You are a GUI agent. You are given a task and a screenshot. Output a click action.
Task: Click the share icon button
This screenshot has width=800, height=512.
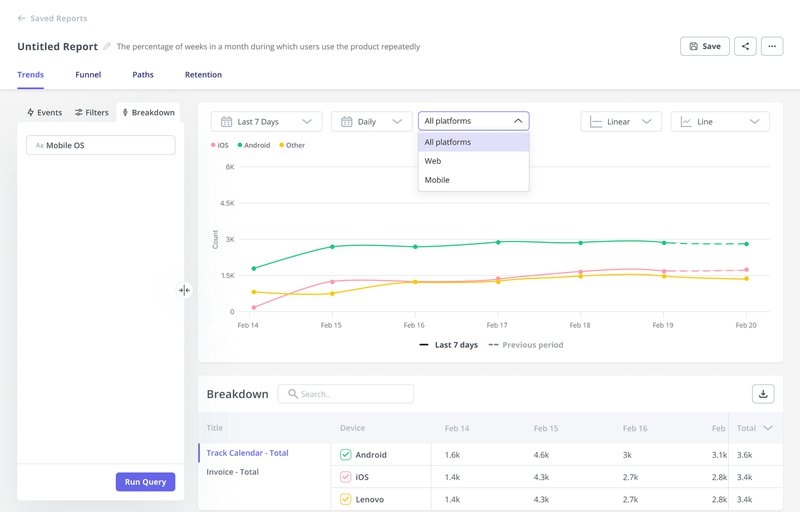pos(745,46)
